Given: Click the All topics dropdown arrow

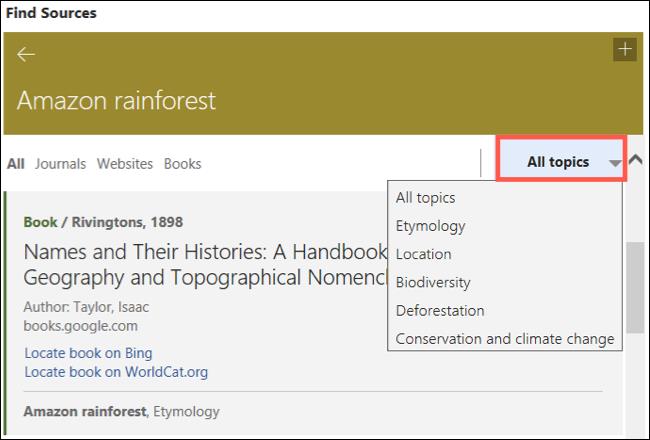Looking at the screenshot, I should (x=614, y=163).
